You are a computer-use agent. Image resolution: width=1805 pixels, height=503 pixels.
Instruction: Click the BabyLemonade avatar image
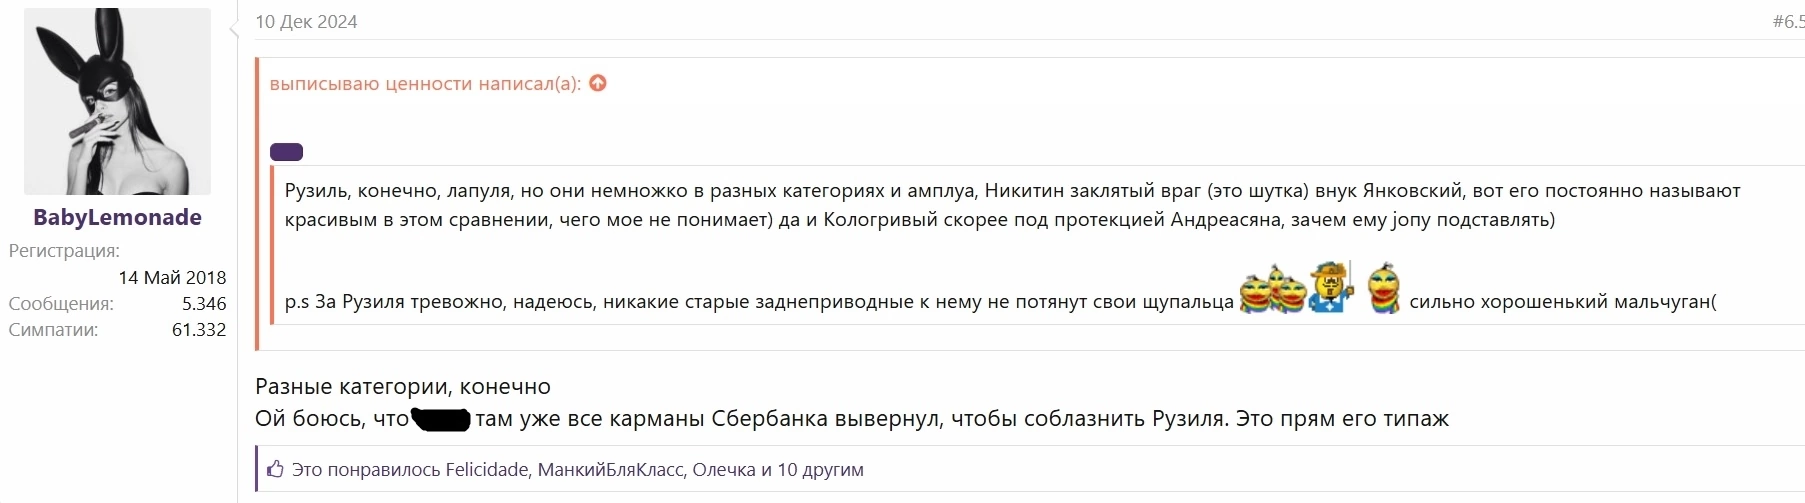(117, 101)
